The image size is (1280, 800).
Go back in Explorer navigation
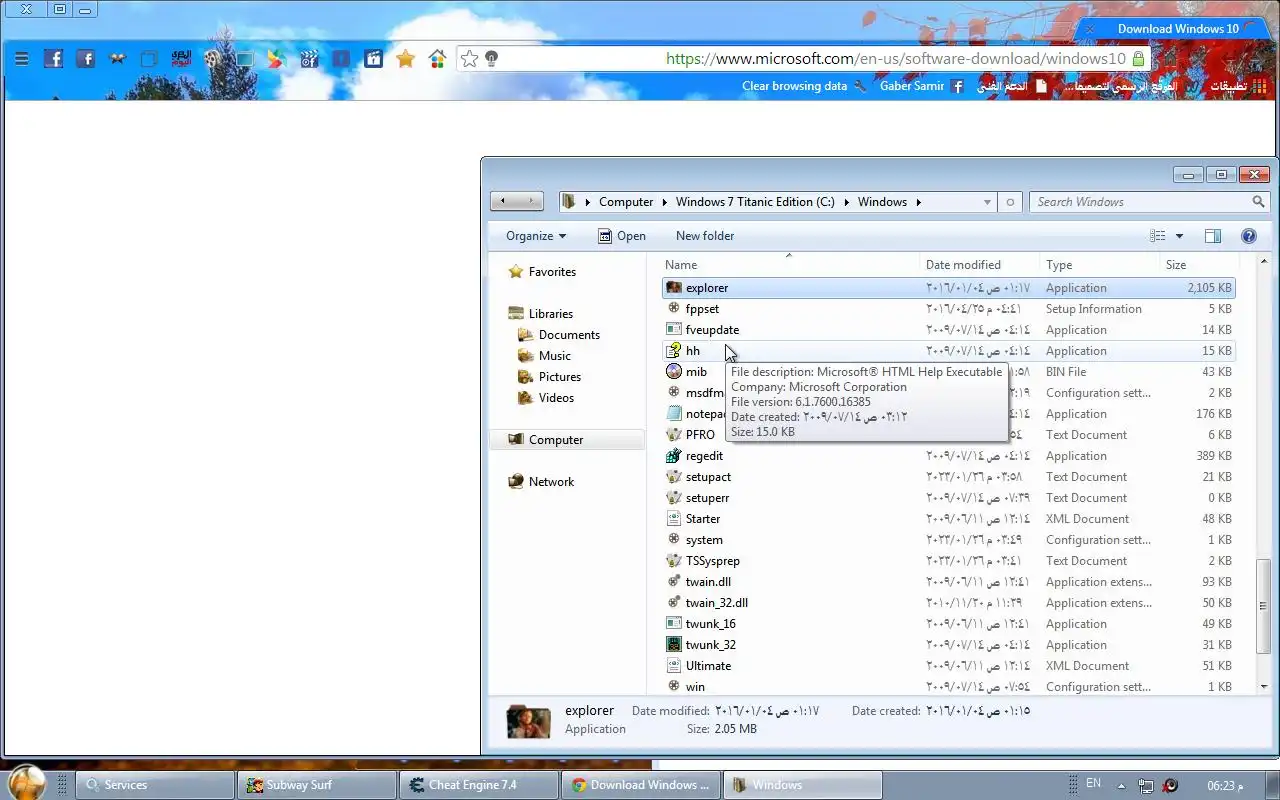[x=503, y=201]
